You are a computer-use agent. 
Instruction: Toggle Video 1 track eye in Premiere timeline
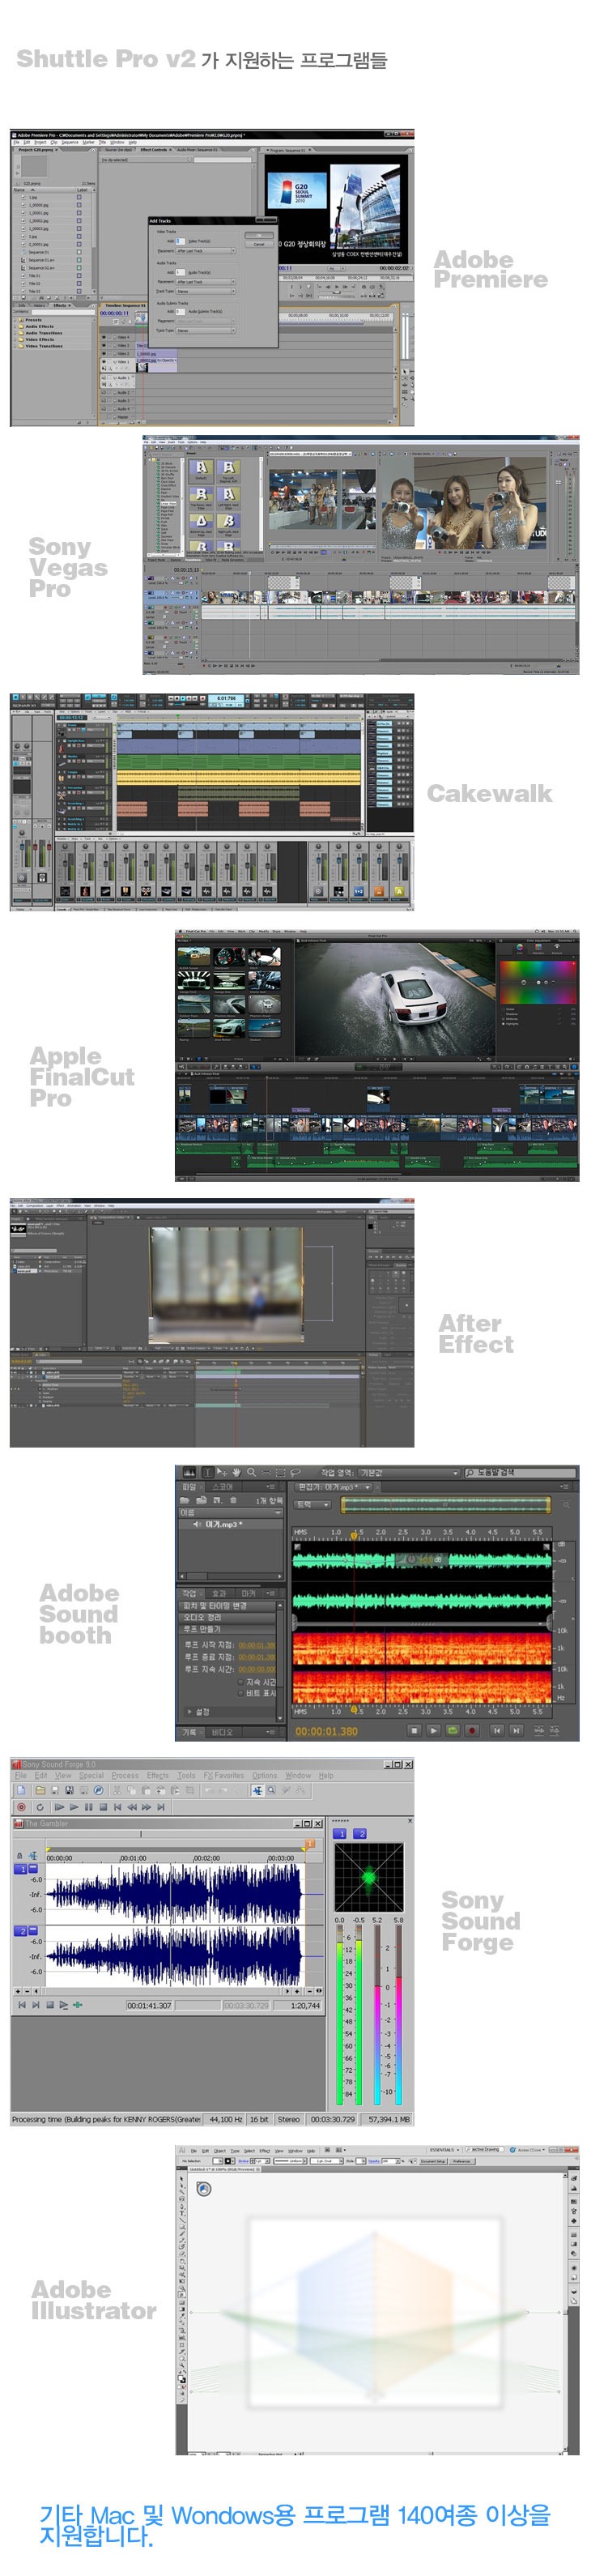click(x=104, y=362)
